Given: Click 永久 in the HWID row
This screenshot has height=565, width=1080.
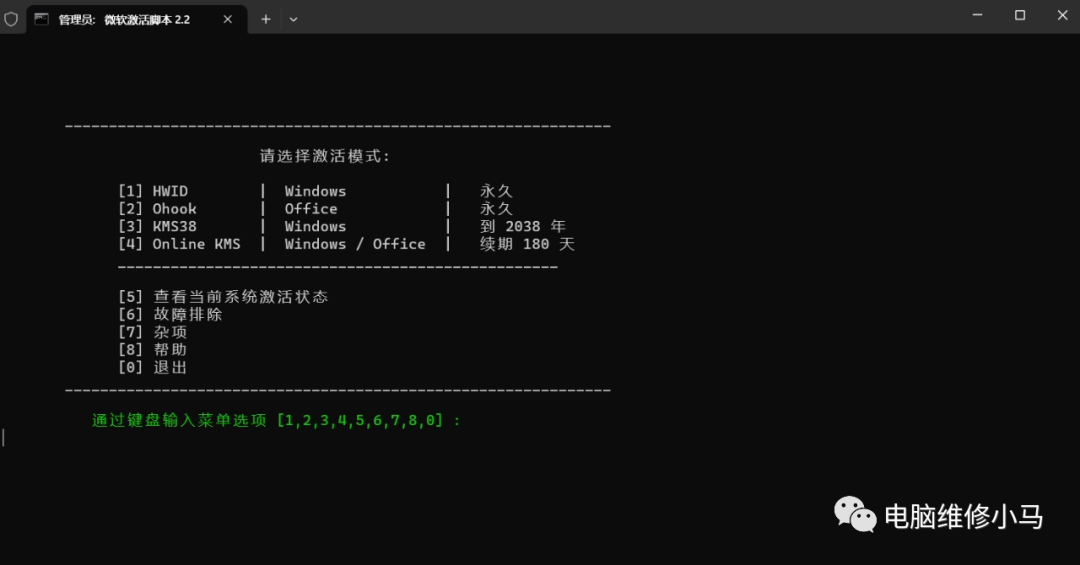Looking at the screenshot, I should coord(497,191).
